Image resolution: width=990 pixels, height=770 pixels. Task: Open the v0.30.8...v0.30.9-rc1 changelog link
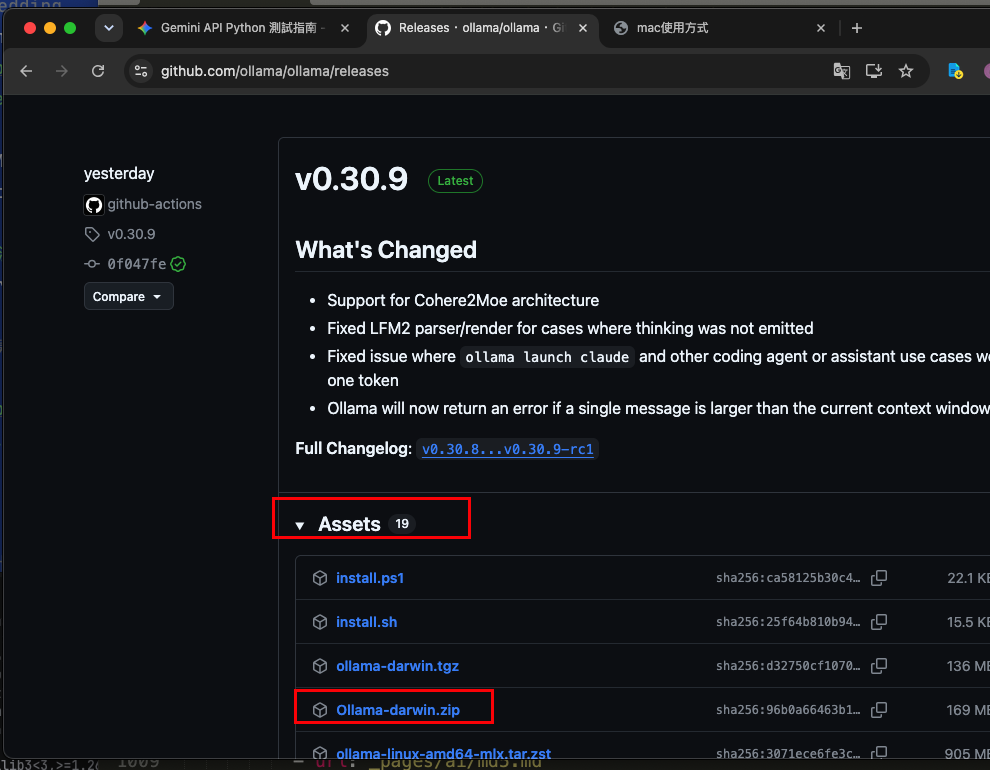pos(508,449)
